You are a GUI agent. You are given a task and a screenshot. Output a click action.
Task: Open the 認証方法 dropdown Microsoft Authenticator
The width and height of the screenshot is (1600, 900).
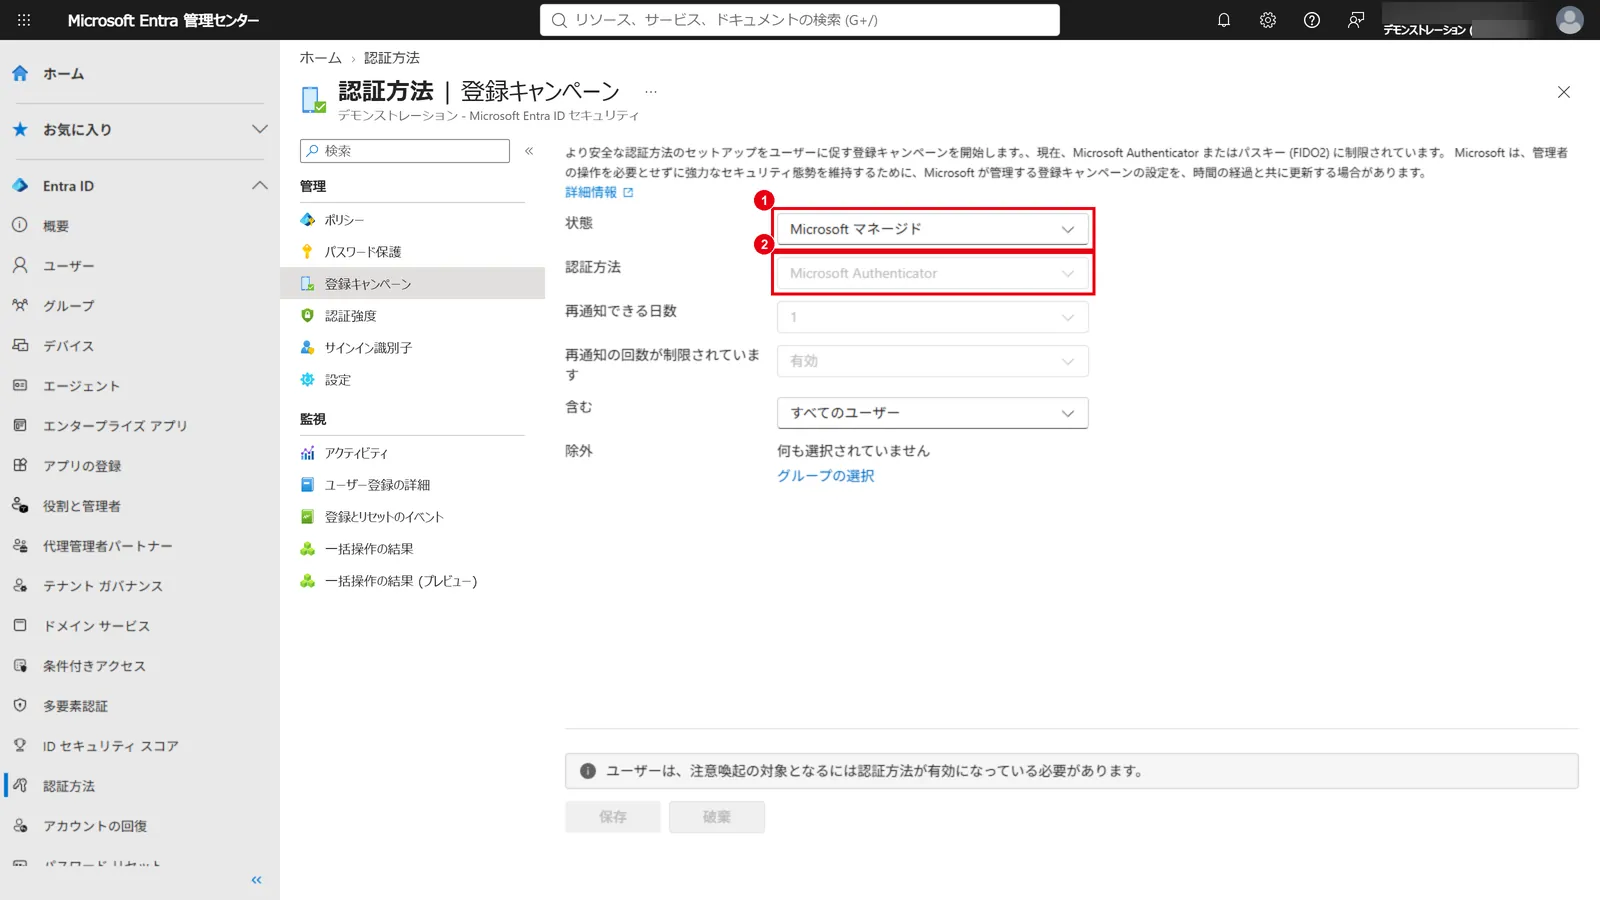(933, 273)
